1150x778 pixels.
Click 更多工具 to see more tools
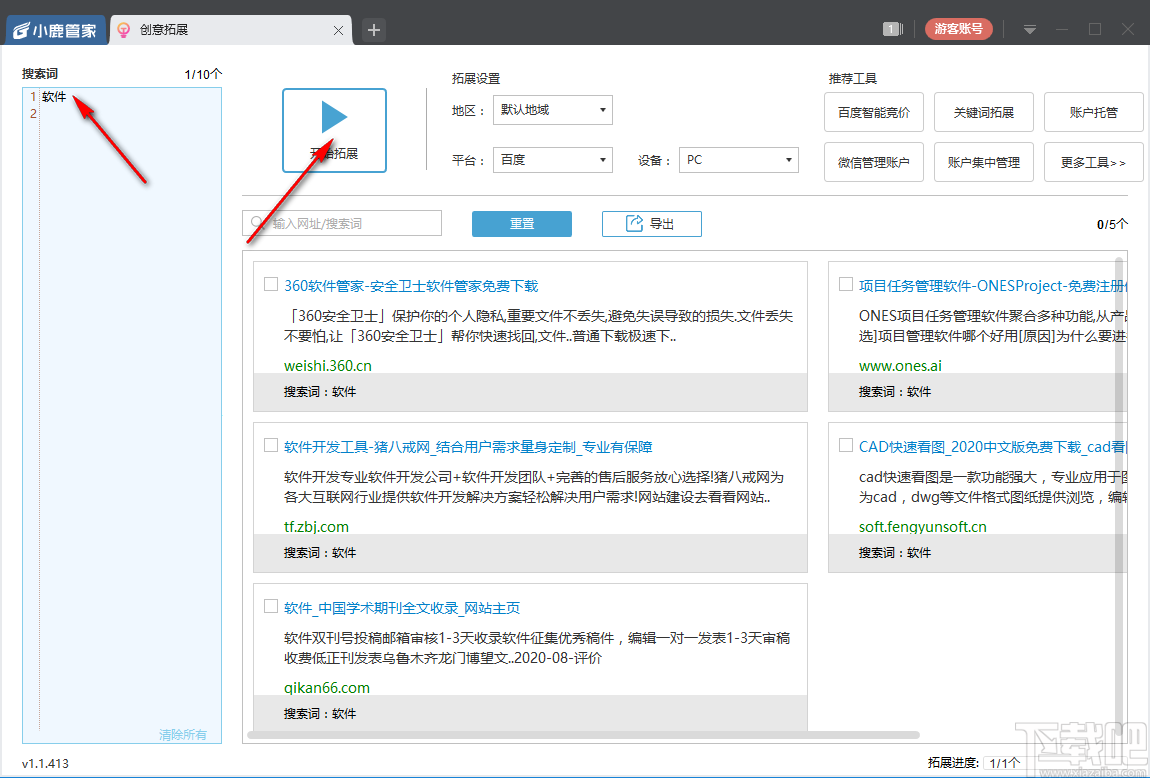pos(1093,161)
